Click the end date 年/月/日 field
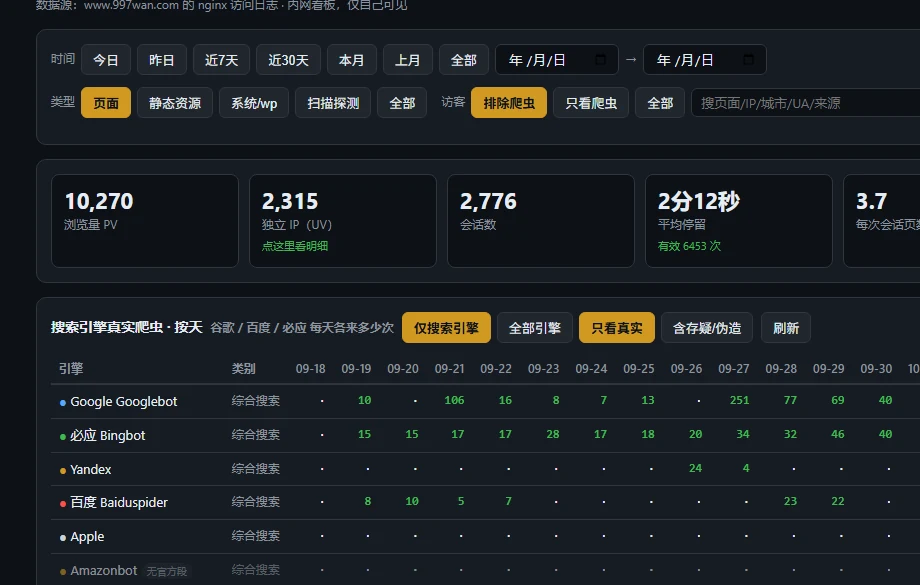Viewport: 920px width, 585px height. click(x=704, y=60)
